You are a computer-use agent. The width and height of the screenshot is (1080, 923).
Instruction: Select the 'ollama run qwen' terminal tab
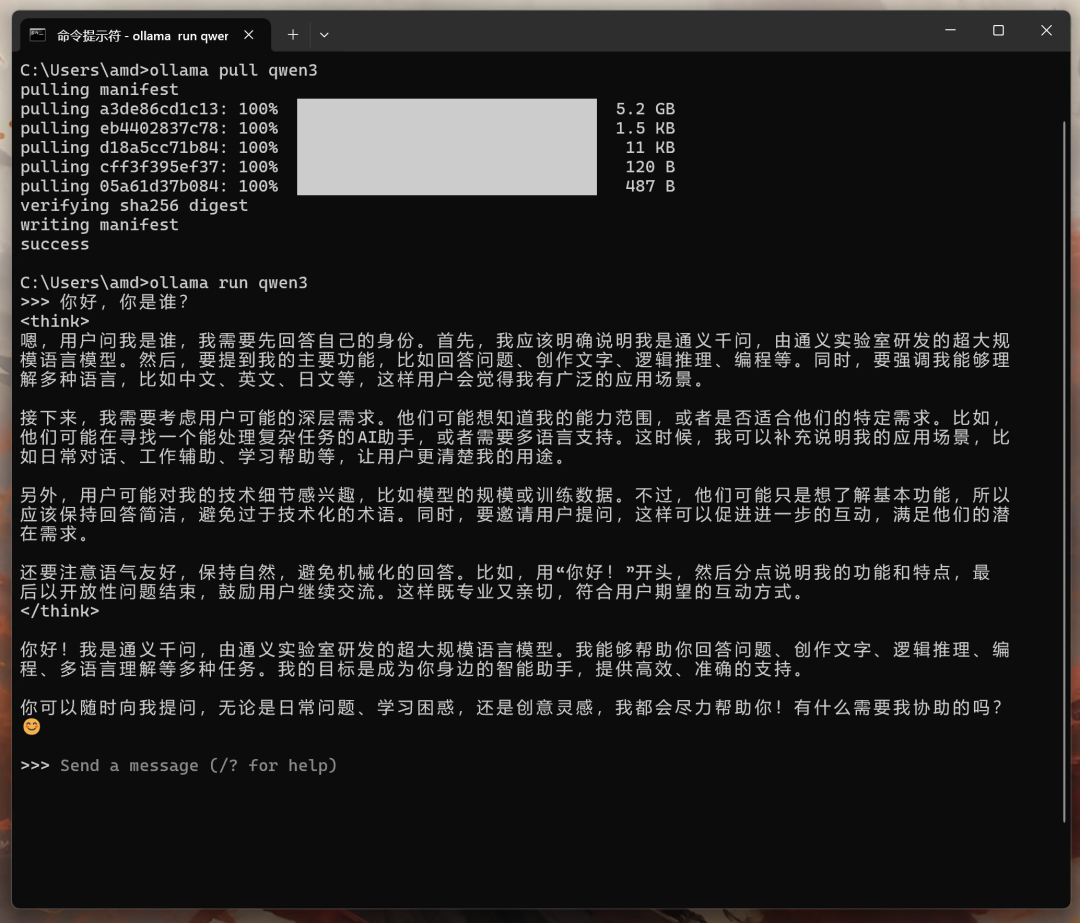click(145, 35)
